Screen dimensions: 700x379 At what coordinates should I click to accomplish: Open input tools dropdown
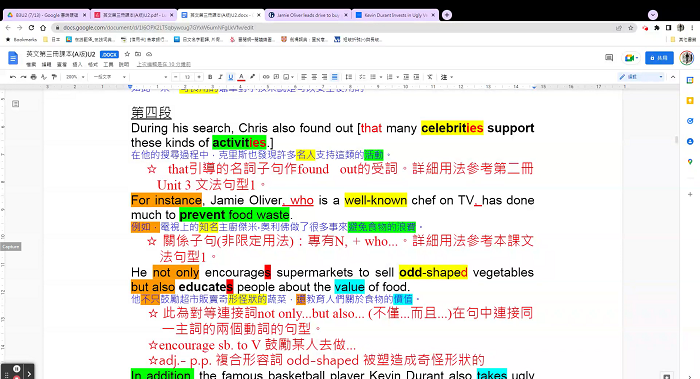tap(447, 77)
